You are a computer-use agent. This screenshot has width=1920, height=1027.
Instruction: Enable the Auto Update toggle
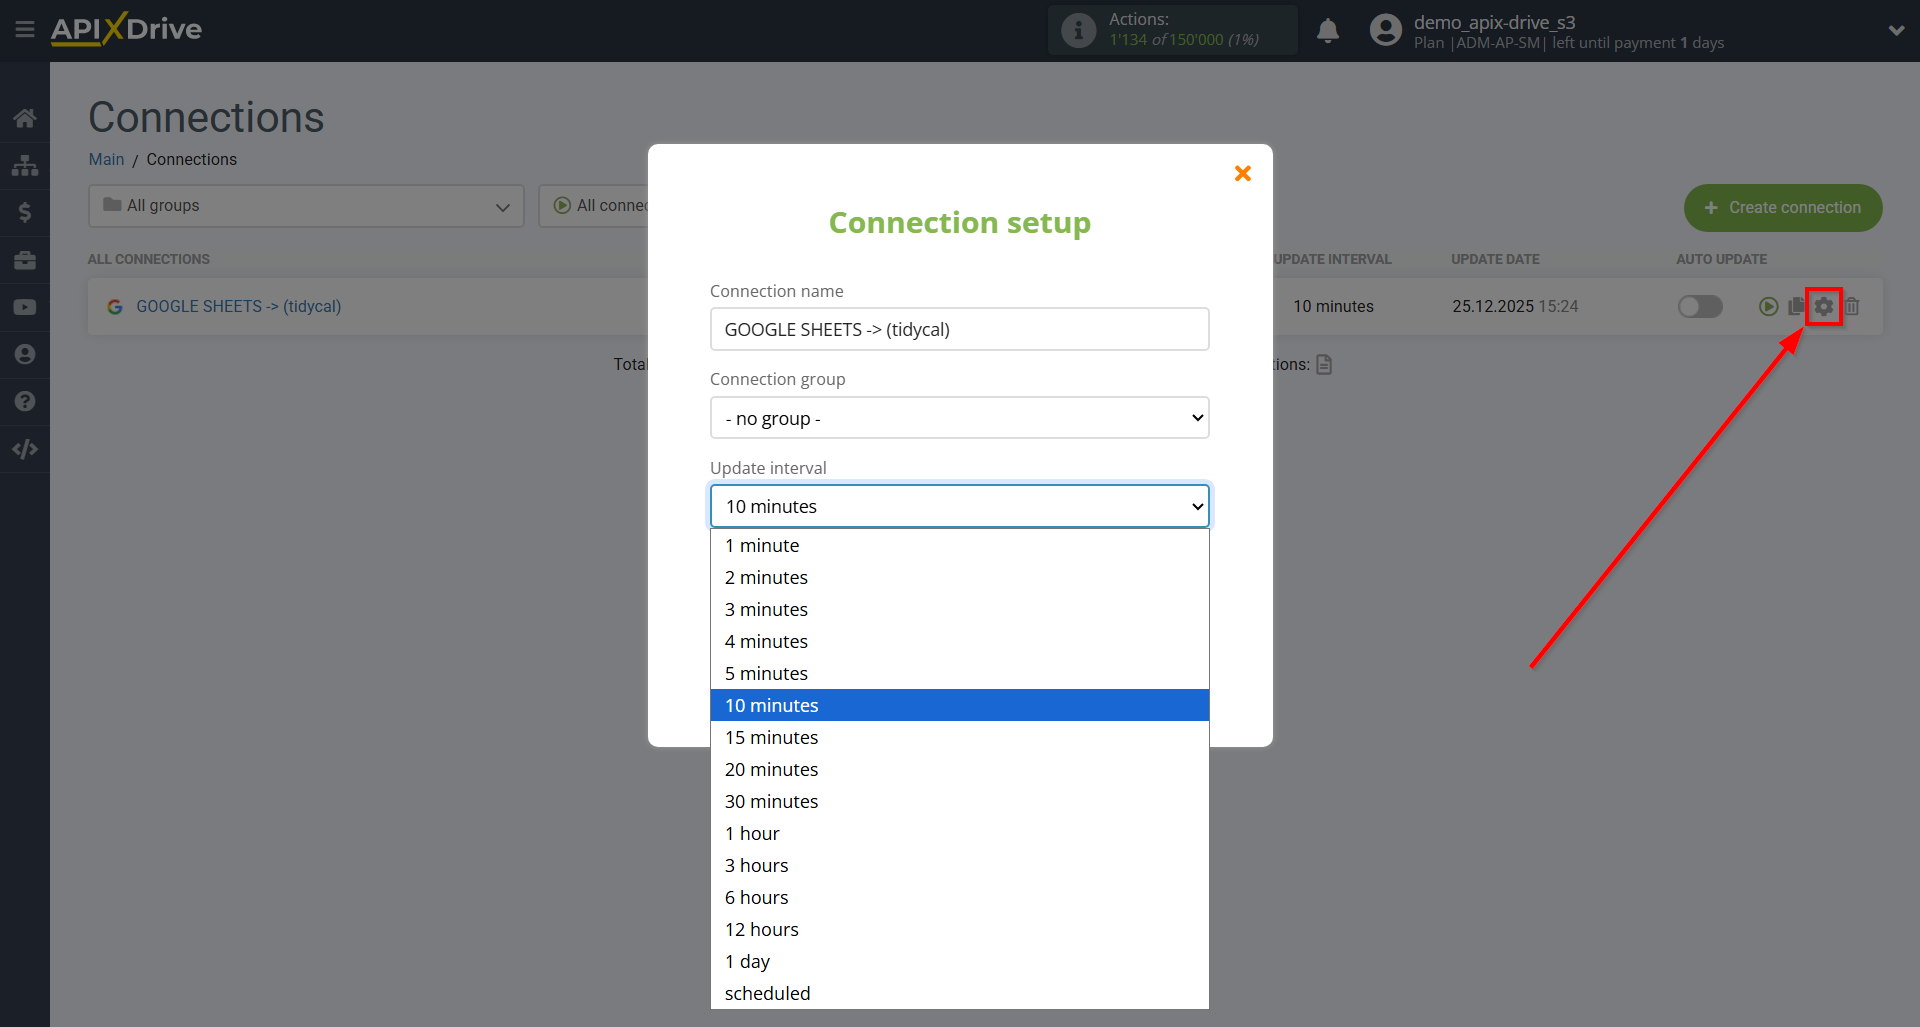(1700, 307)
